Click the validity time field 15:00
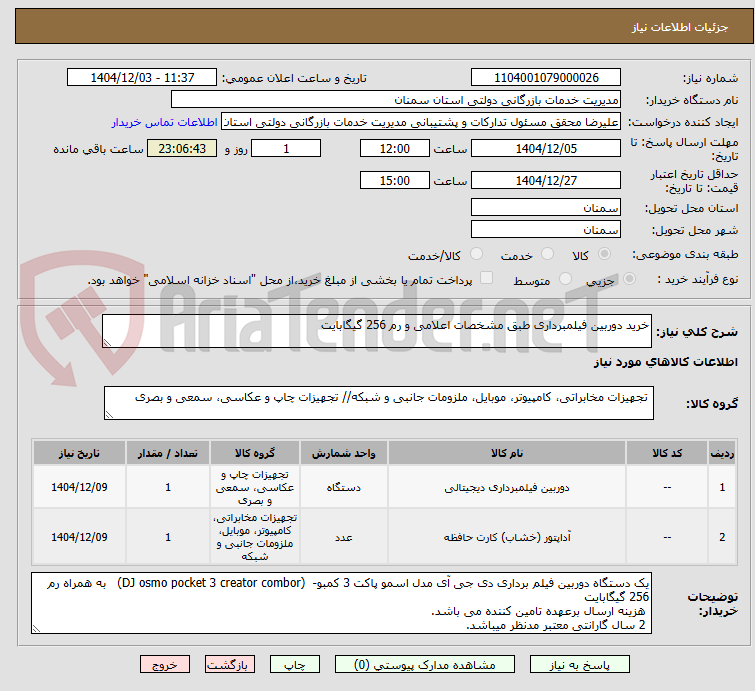 [395, 181]
